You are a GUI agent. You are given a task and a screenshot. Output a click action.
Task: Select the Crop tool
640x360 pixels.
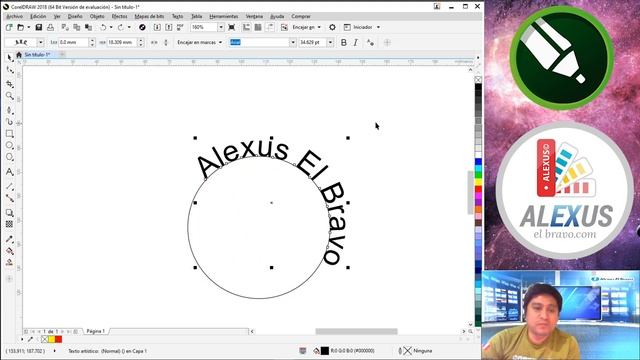tap(10, 84)
